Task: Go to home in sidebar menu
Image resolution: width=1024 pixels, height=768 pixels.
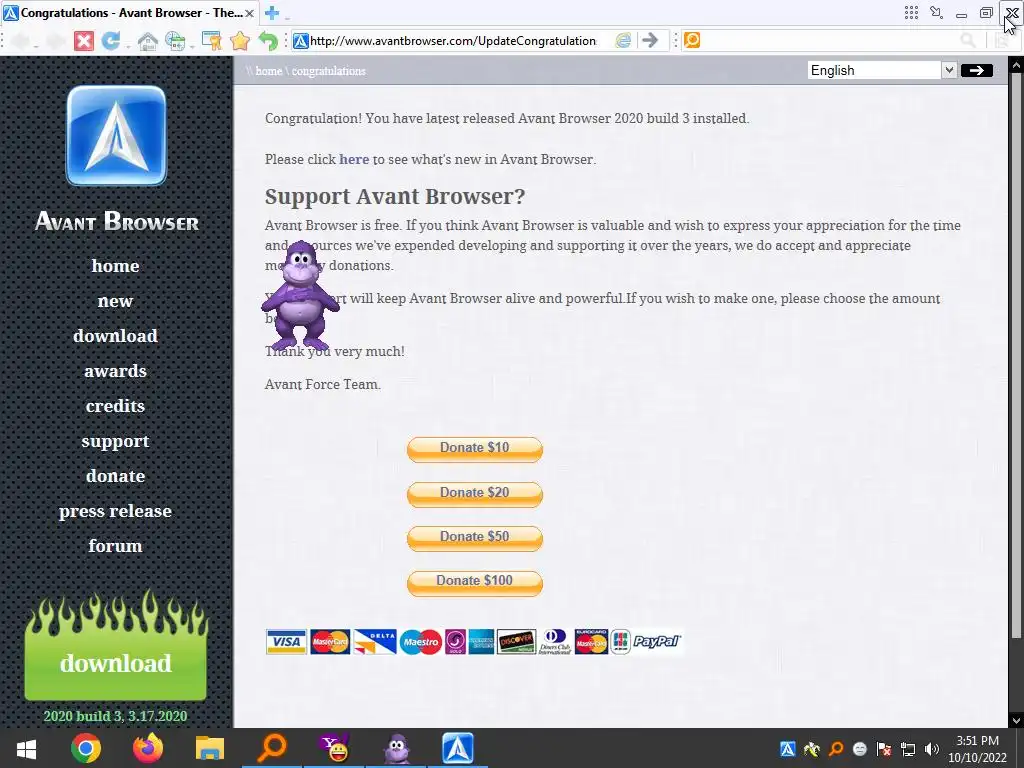Action: pyautogui.click(x=115, y=266)
